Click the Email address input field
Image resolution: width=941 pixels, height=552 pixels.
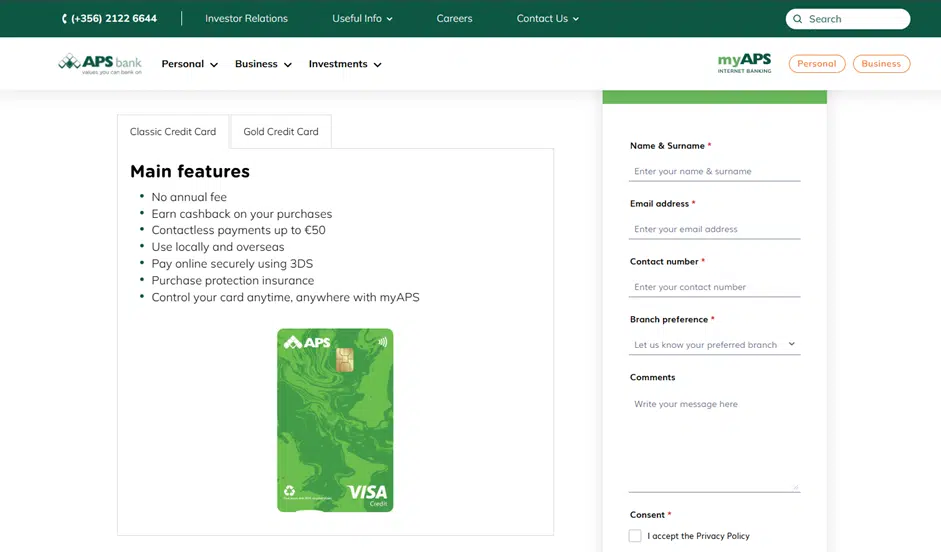[x=714, y=229]
